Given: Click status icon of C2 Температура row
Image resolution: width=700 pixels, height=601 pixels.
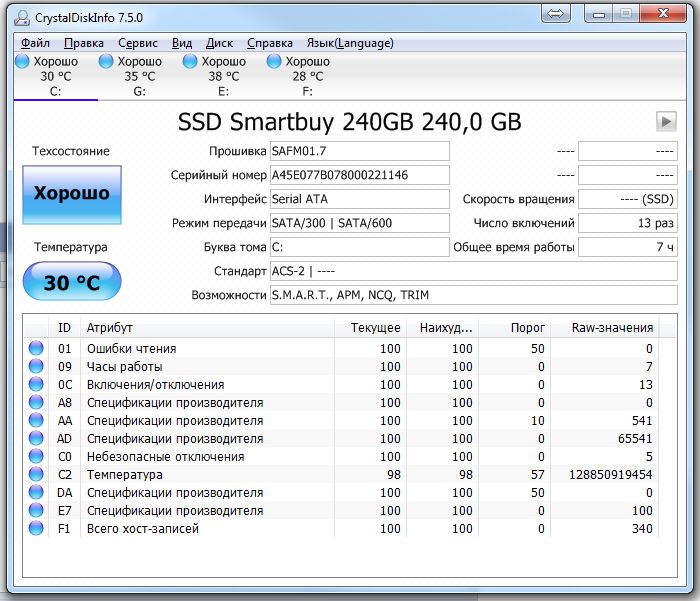Looking at the screenshot, I should (x=36, y=474).
